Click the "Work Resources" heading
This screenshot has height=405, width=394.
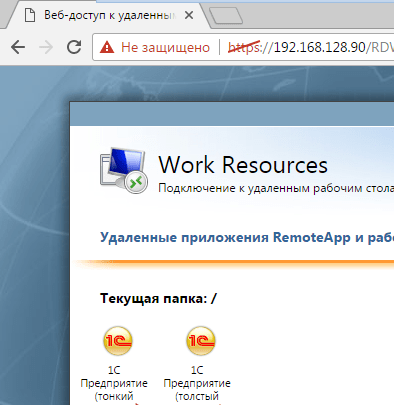click(x=243, y=165)
